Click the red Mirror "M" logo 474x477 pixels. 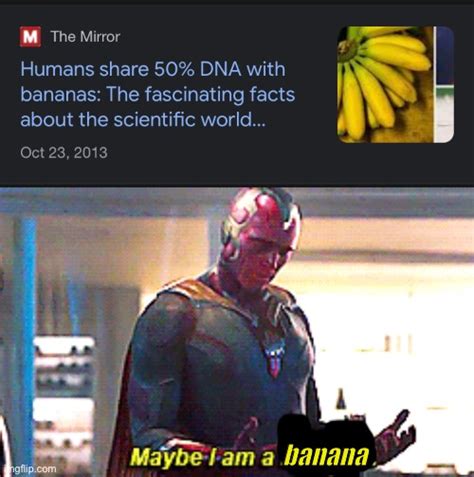pyautogui.click(x=30, y=37)
